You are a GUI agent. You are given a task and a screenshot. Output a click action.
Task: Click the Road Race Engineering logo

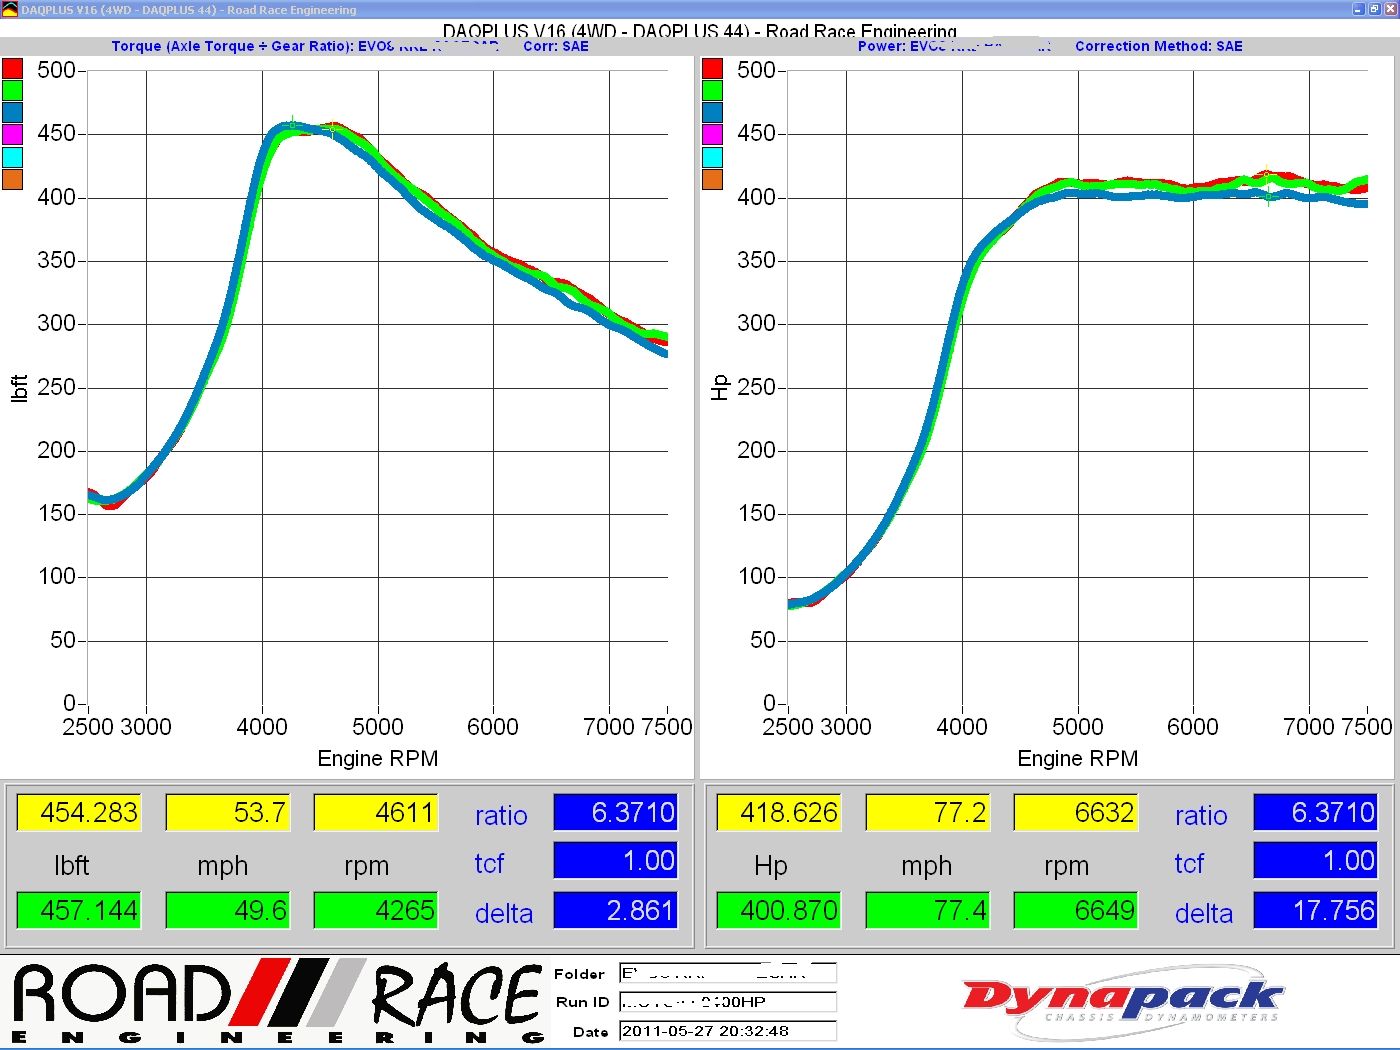tap(277, 1001)
